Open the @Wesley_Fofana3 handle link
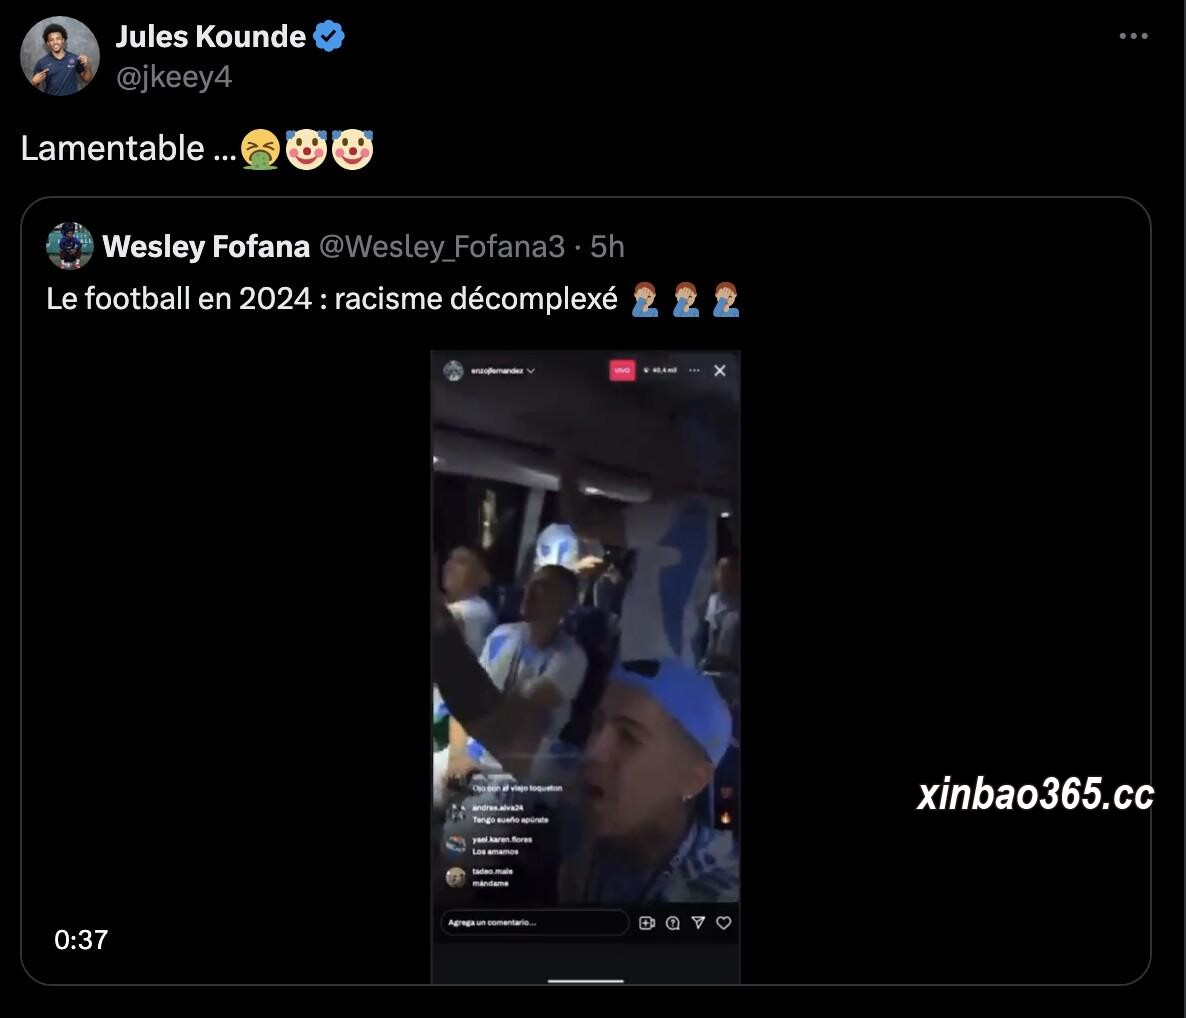Viewport: 1186px width, 1018px height. (442, 247)
